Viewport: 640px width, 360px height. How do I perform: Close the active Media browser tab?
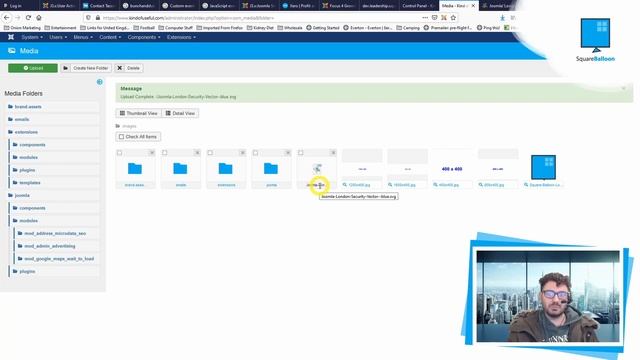(473, 6)
